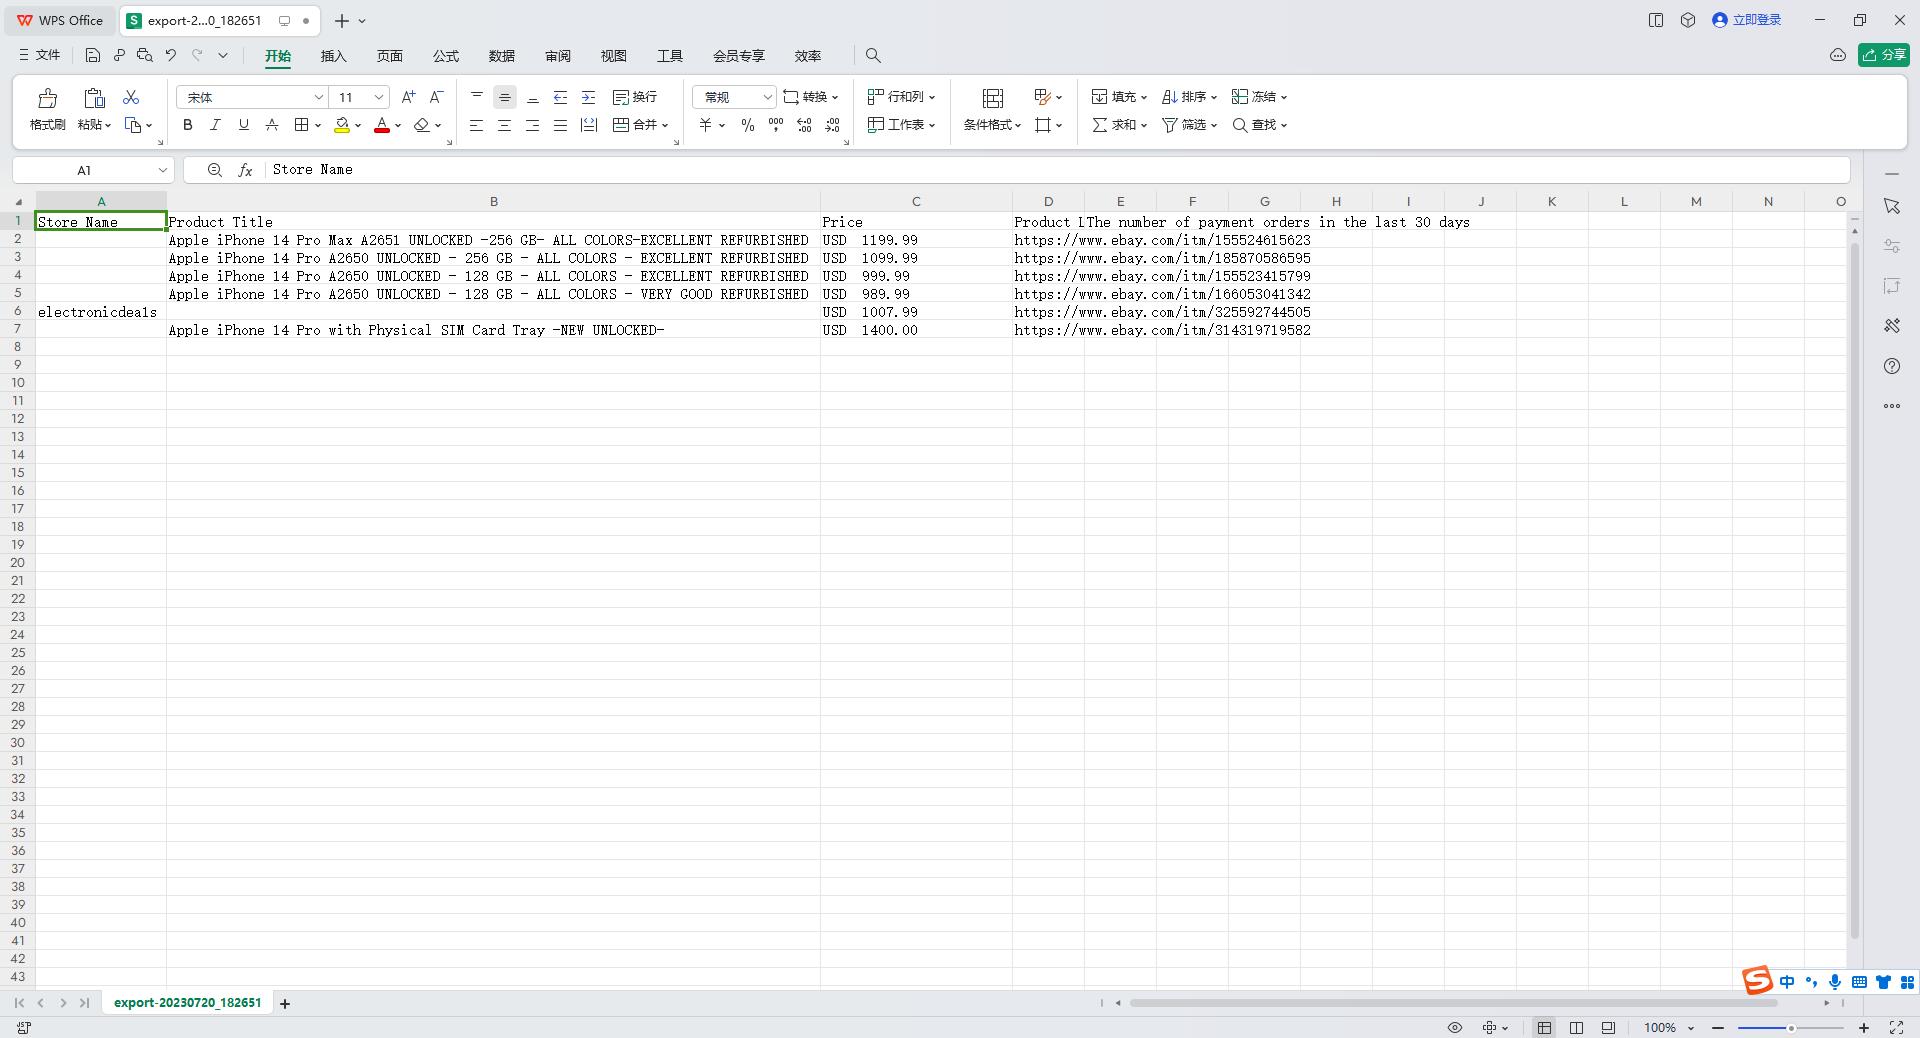Open the font name dropdown

coord(319,97)
